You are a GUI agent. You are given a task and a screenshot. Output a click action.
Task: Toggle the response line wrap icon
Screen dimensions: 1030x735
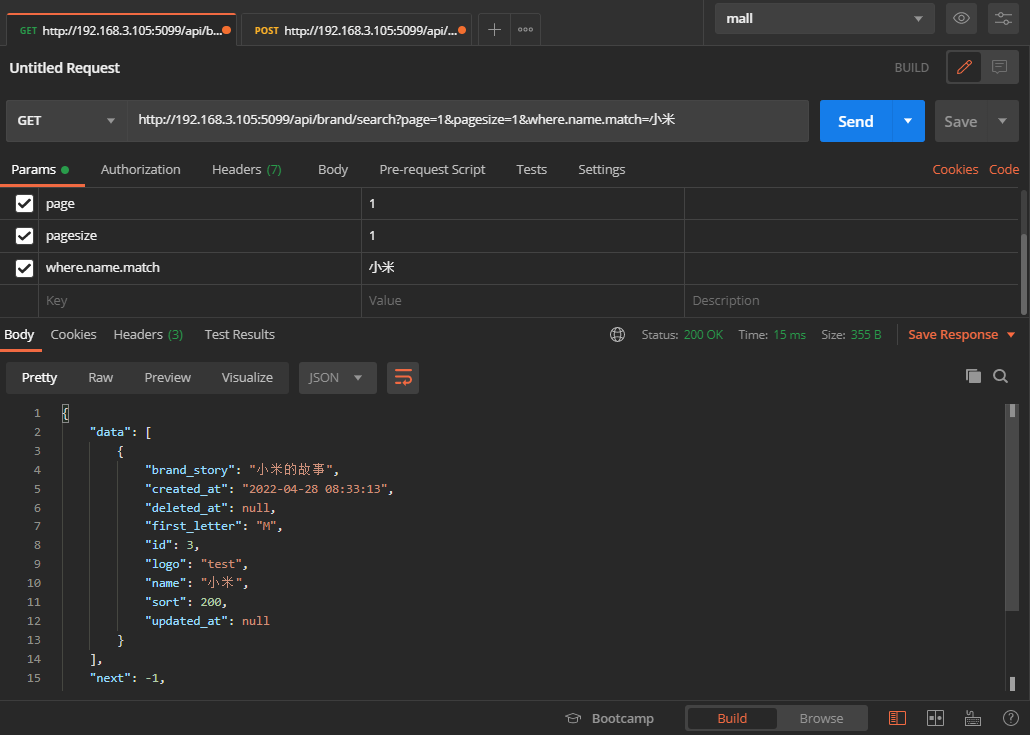pyautogui.click(x=403, y=377)
